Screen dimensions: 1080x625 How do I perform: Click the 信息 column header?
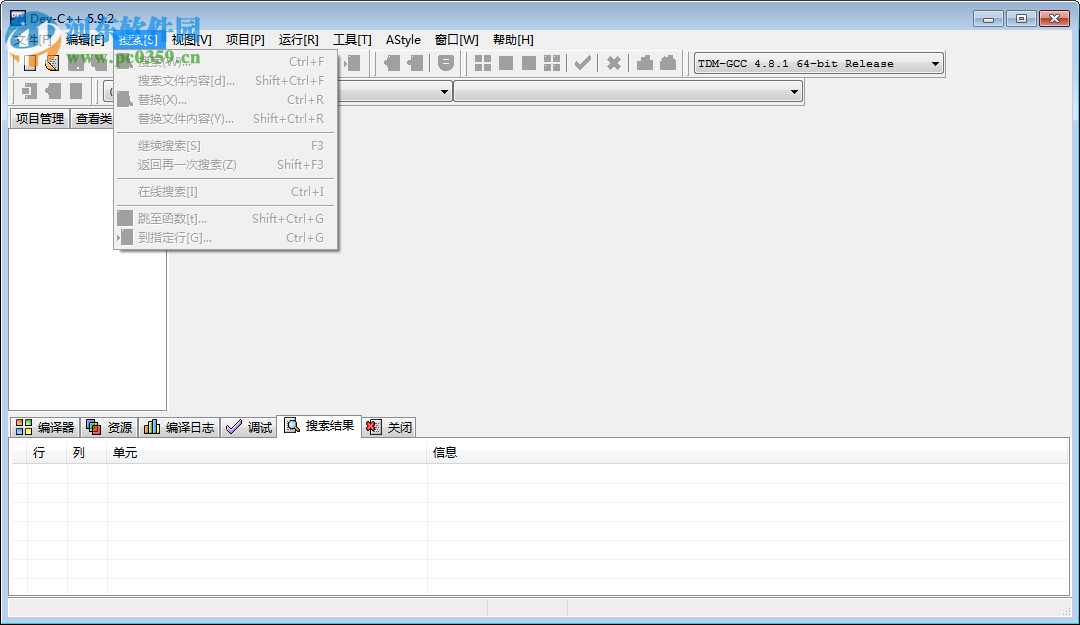[443, 452]
